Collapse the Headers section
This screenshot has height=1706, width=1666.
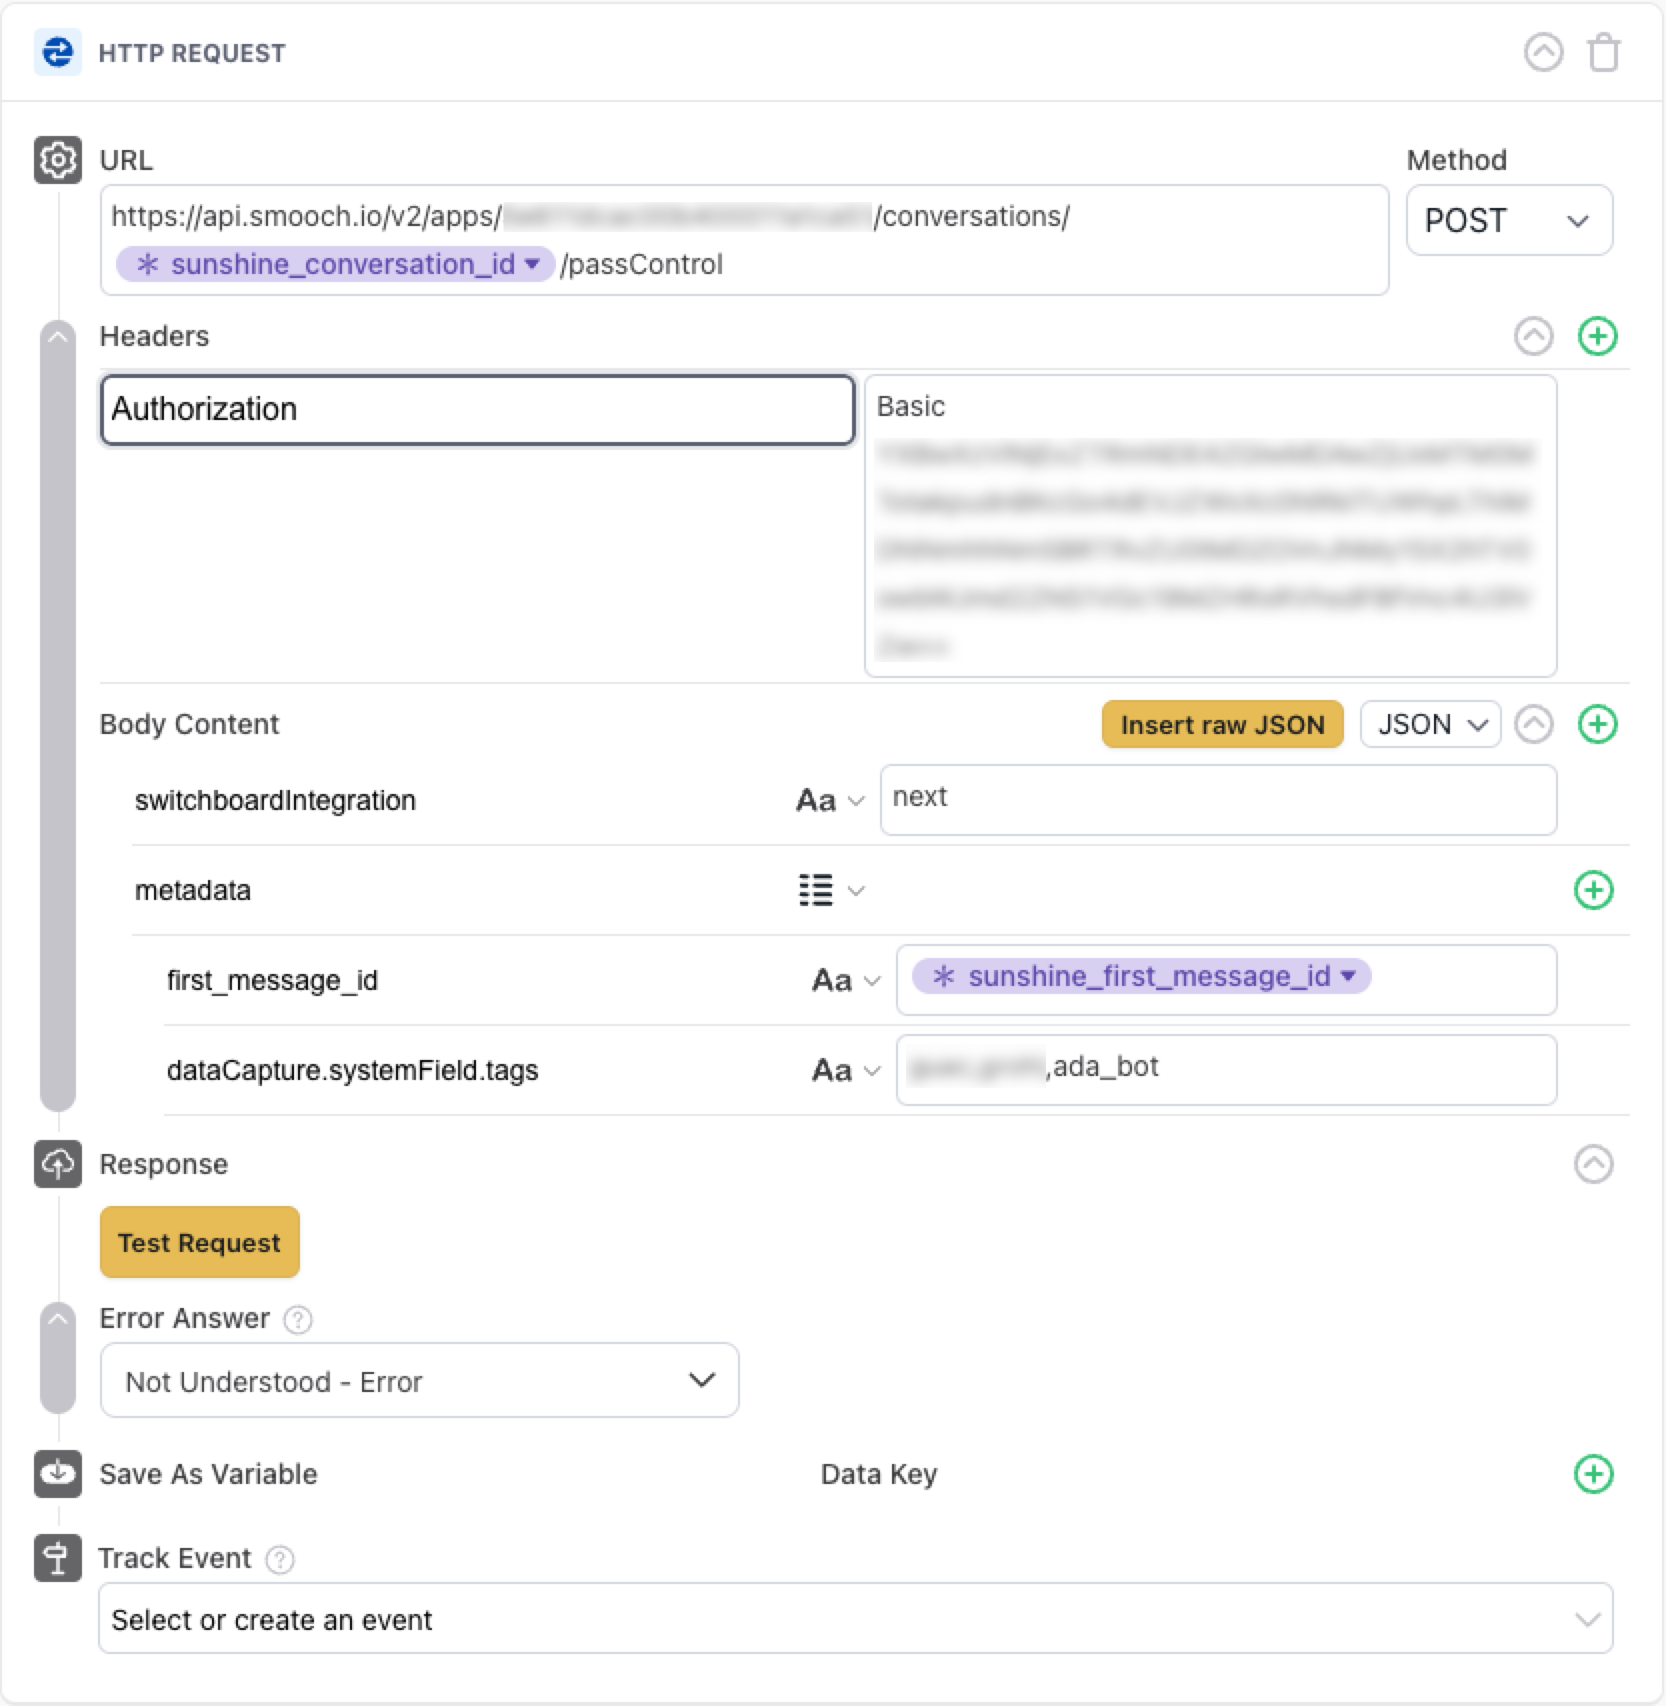click(x=1533, y=336)
